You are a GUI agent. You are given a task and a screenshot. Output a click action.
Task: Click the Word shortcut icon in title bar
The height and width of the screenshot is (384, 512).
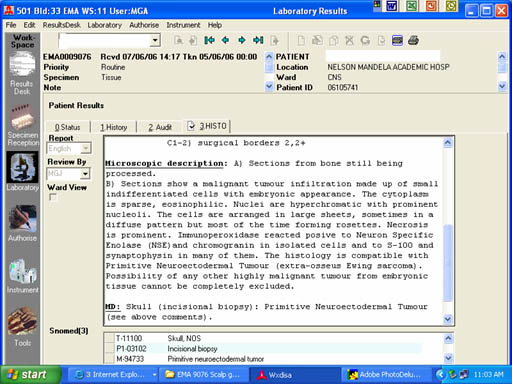392,6
